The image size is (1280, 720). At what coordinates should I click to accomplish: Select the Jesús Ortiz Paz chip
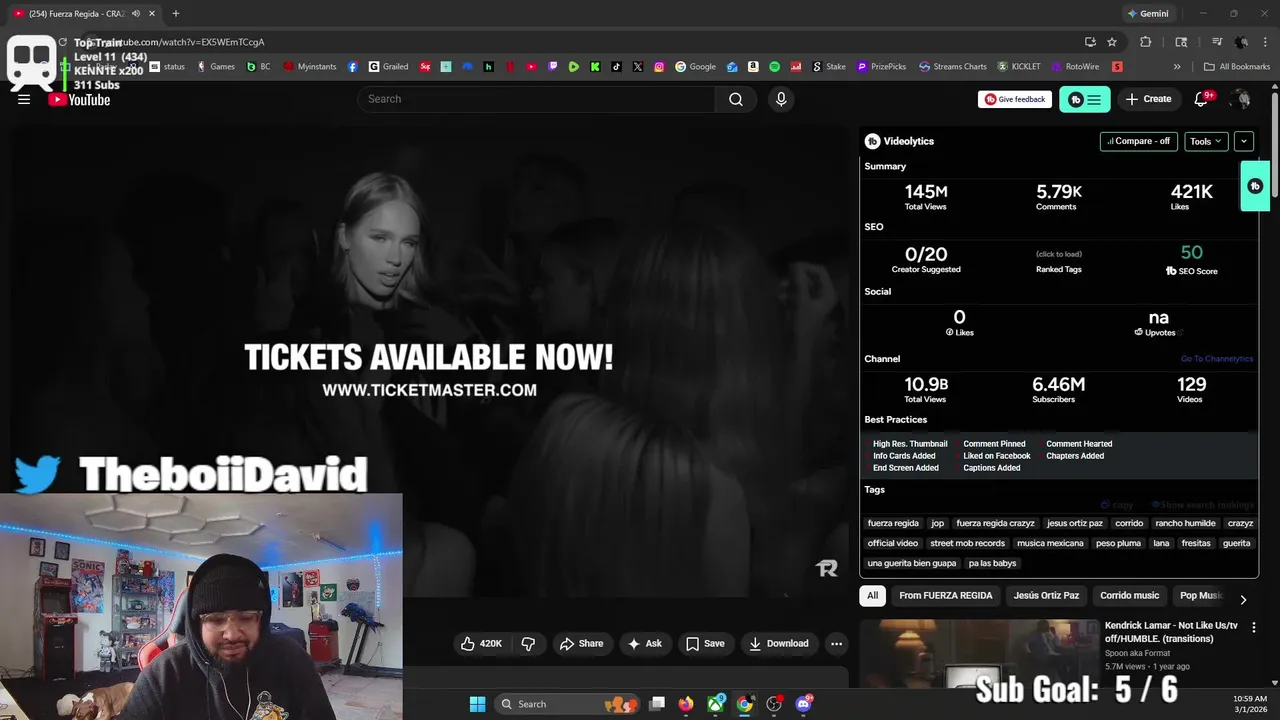[x=1046, y=596]
